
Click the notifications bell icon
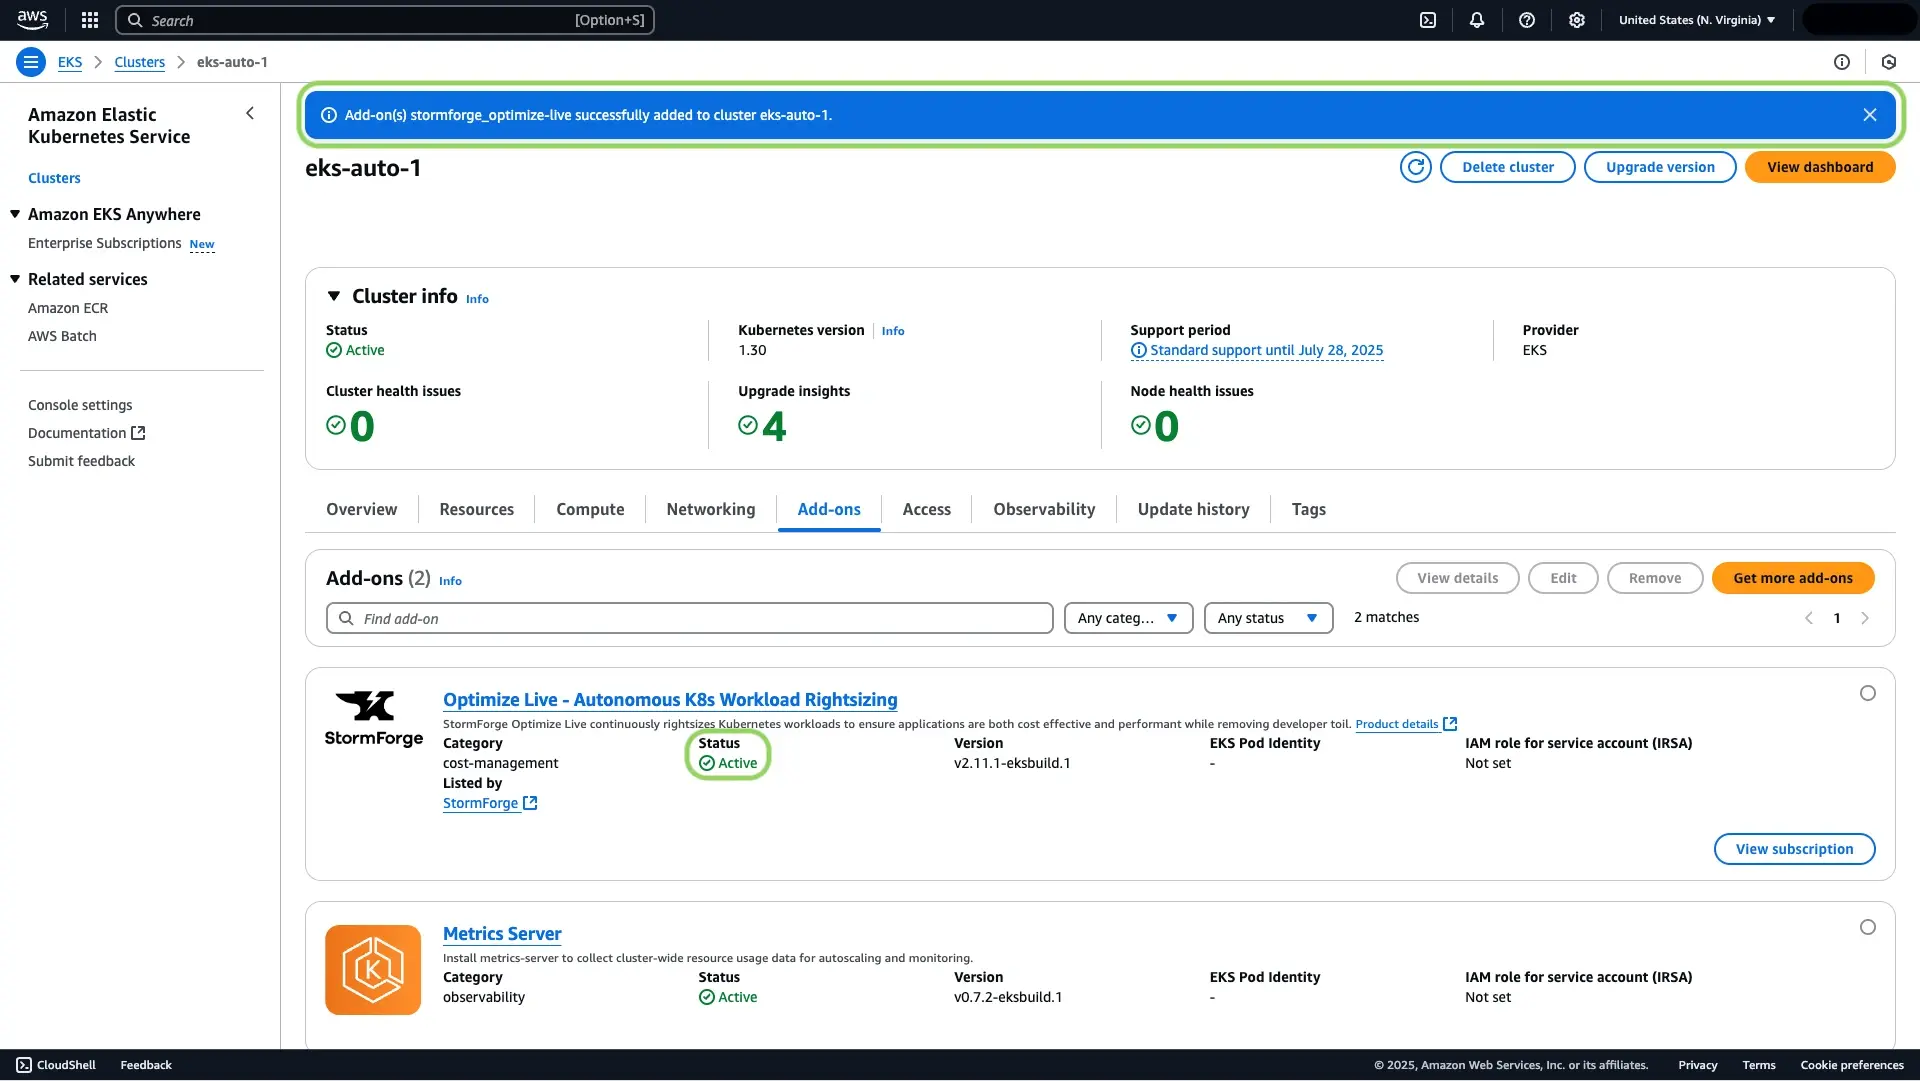coord(1477,20)
